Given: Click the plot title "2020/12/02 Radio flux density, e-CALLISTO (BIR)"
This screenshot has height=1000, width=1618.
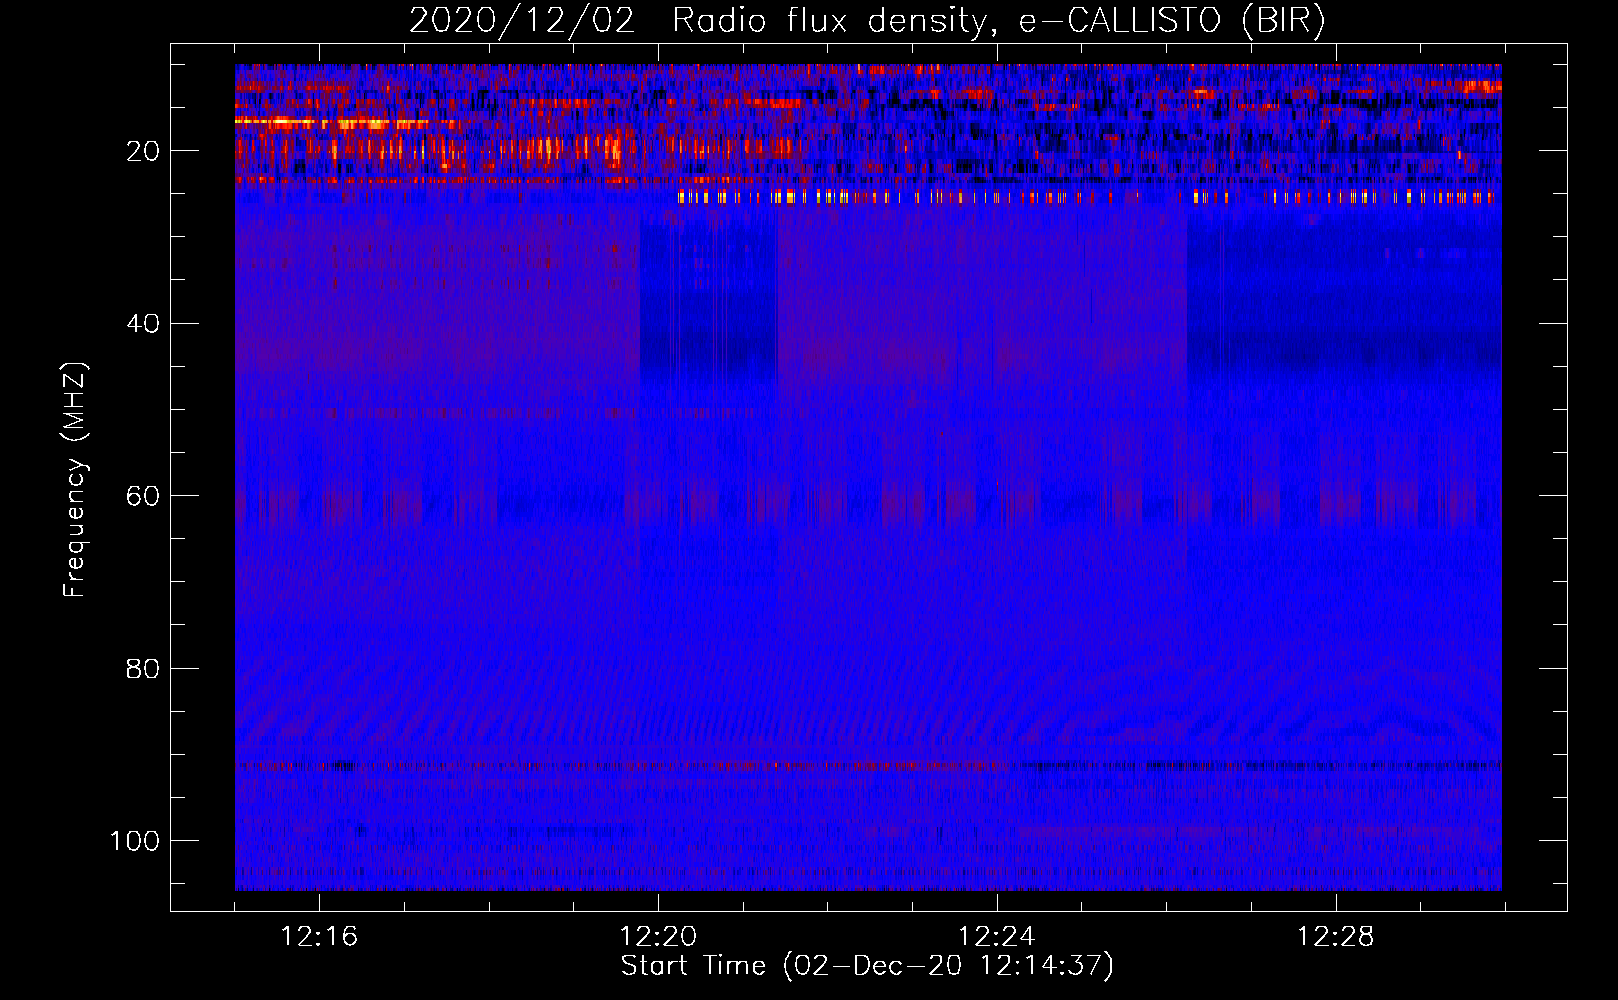Looking at the screenshot, I should coord(867,21).
